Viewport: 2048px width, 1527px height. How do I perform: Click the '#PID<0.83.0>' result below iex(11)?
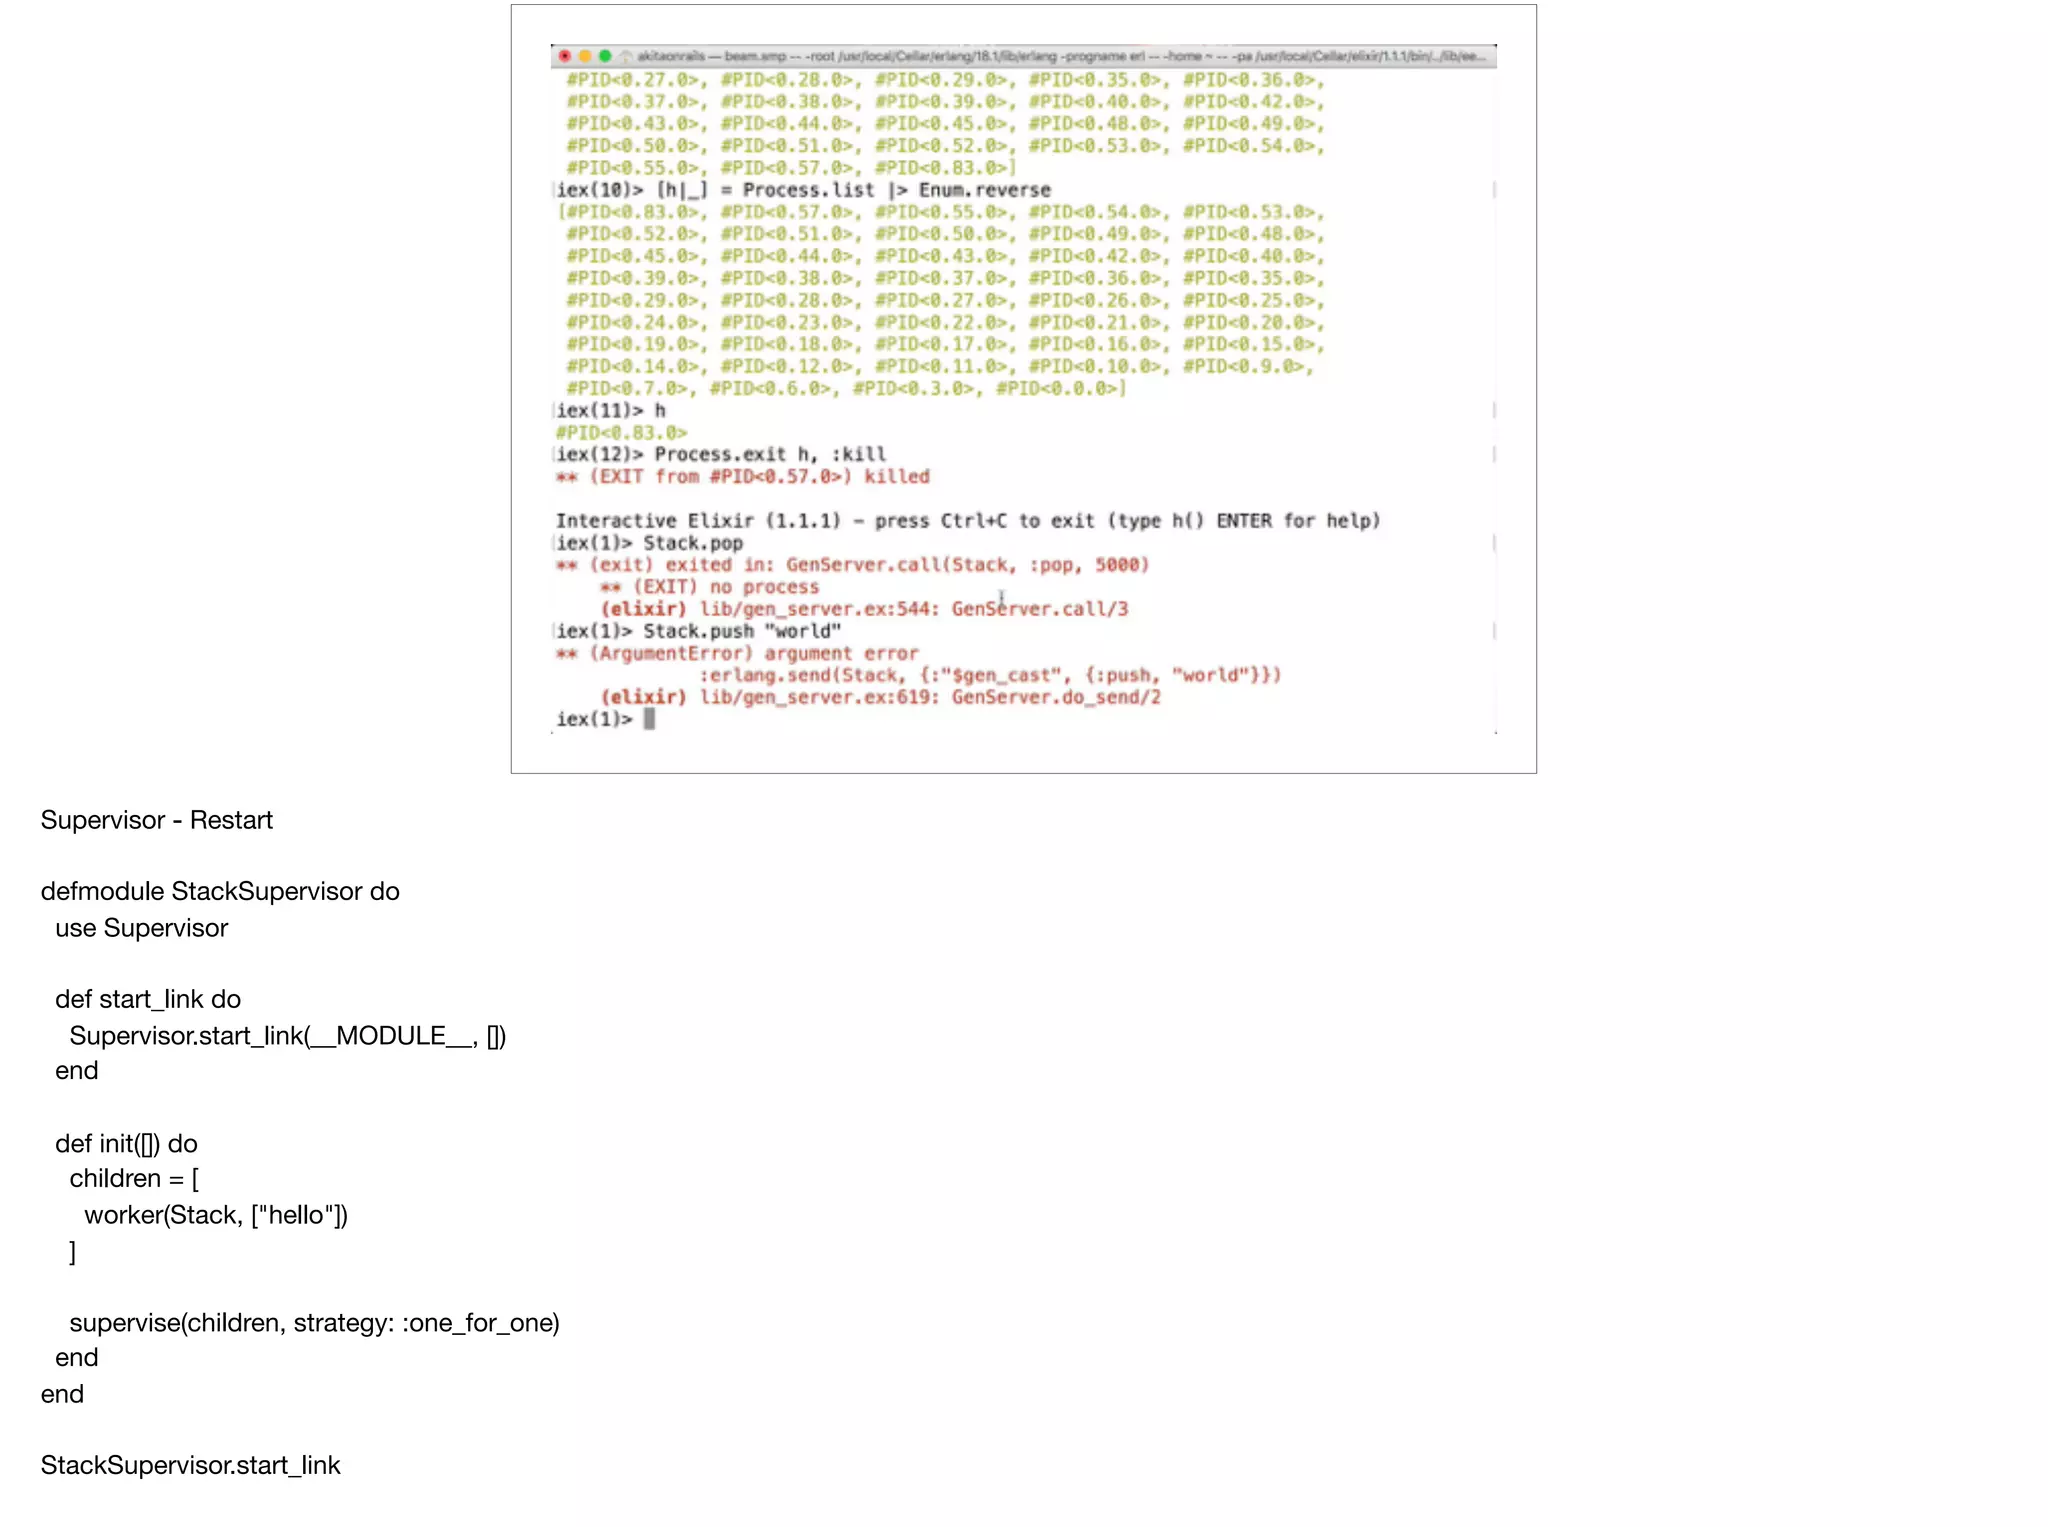tap(622, 433)
